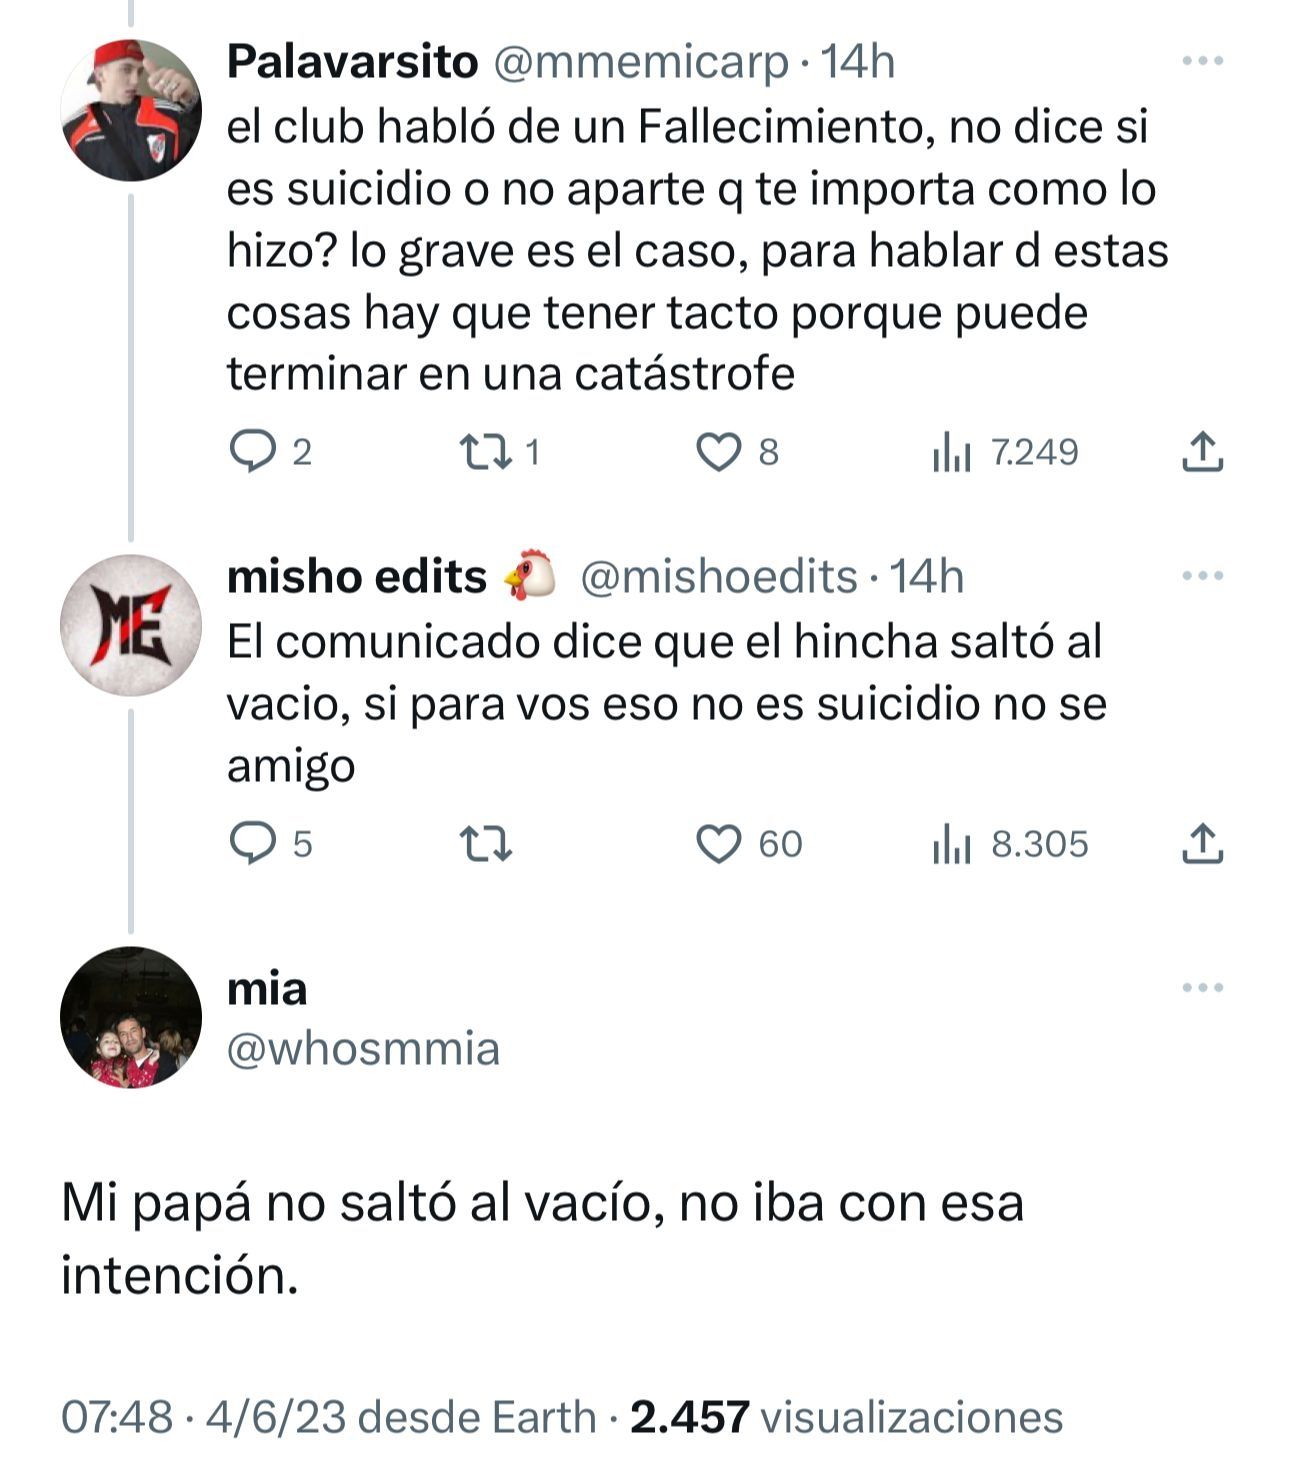The height and width of the screenshot is (1478, 1290).
Task: Open the @mmemicarp profile handle
Action: coord(640,62)
